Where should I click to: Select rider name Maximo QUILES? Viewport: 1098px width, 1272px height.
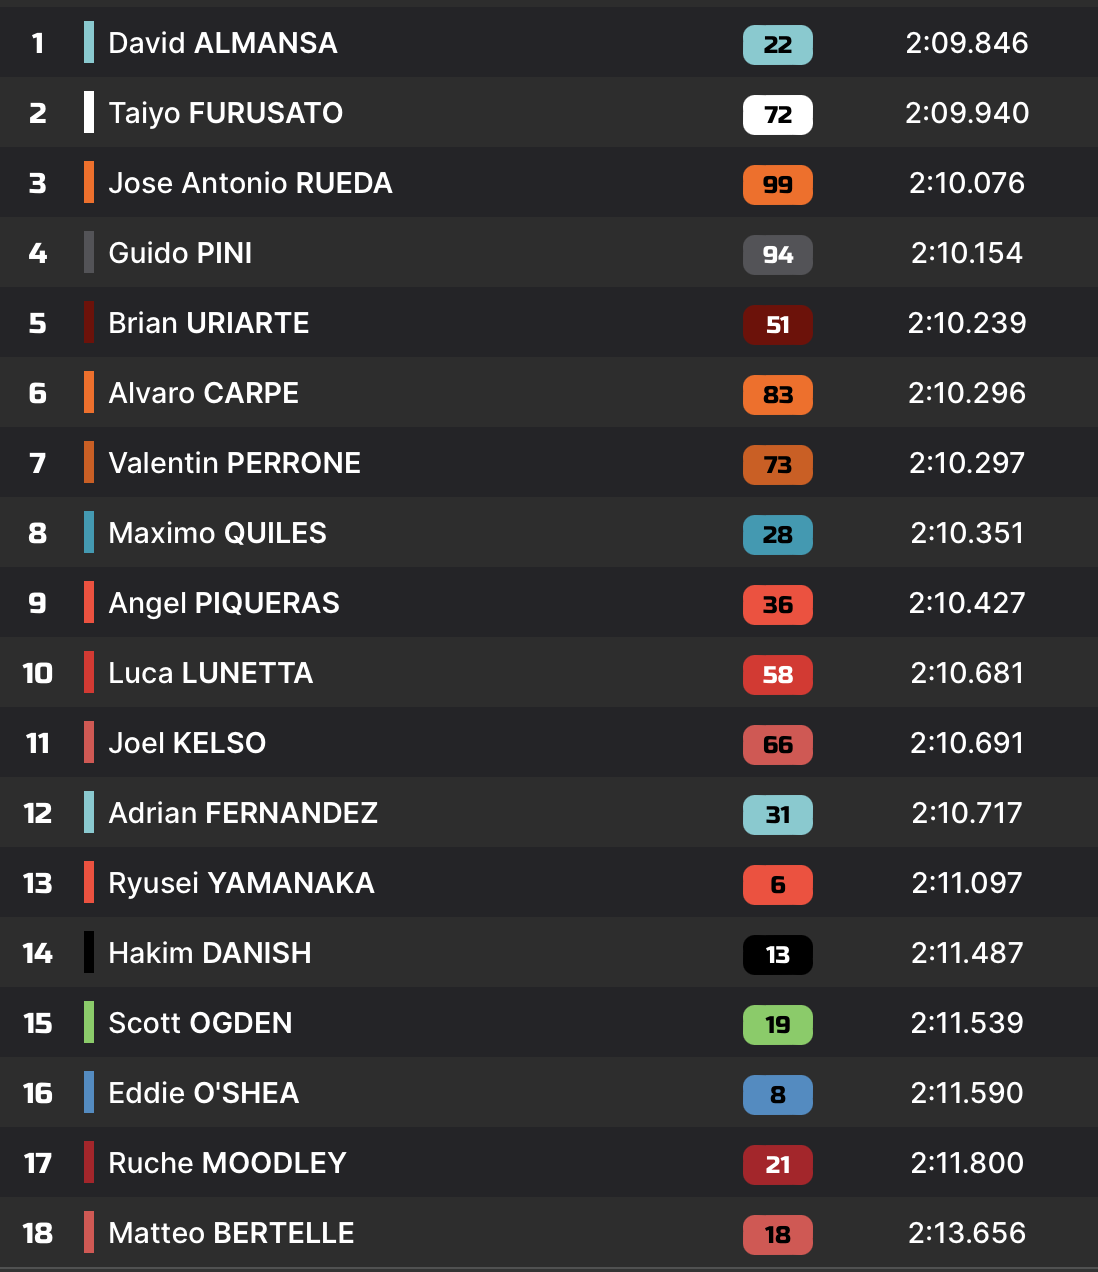[217, 533]
